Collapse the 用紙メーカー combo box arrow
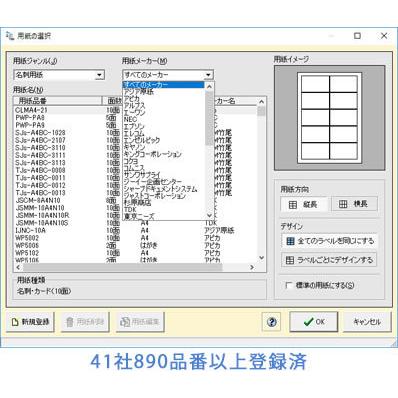This screenshot has width=398, height=398. tap(208, 75)
